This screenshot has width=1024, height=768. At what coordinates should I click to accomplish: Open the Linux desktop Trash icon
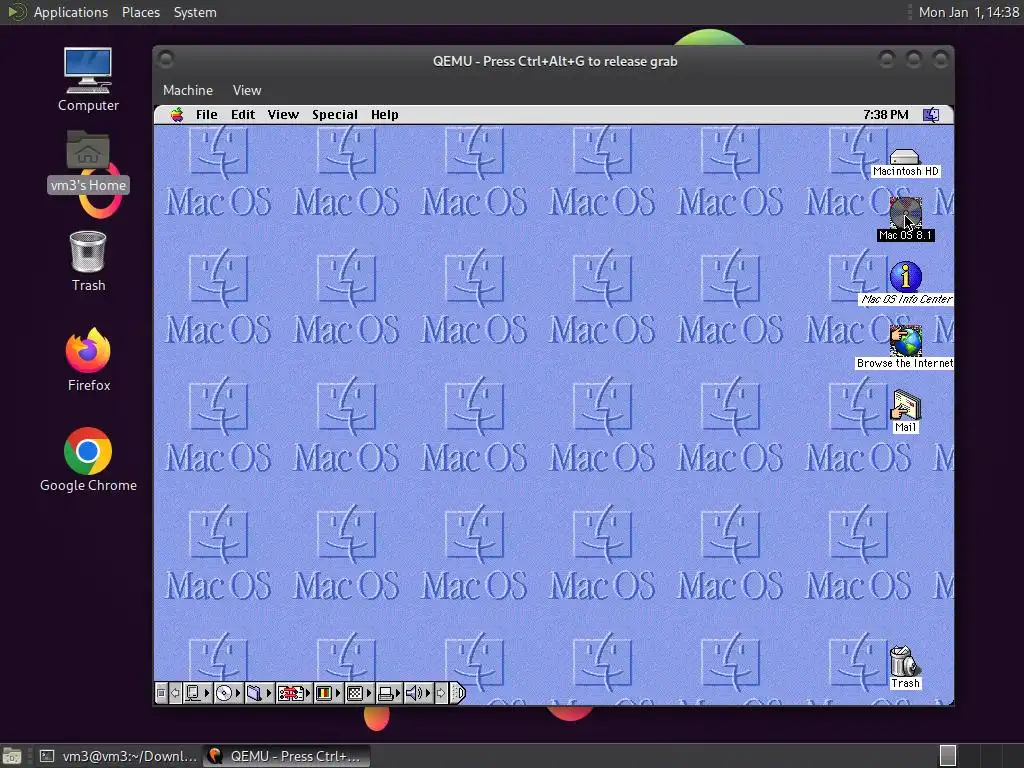(88, 261)
